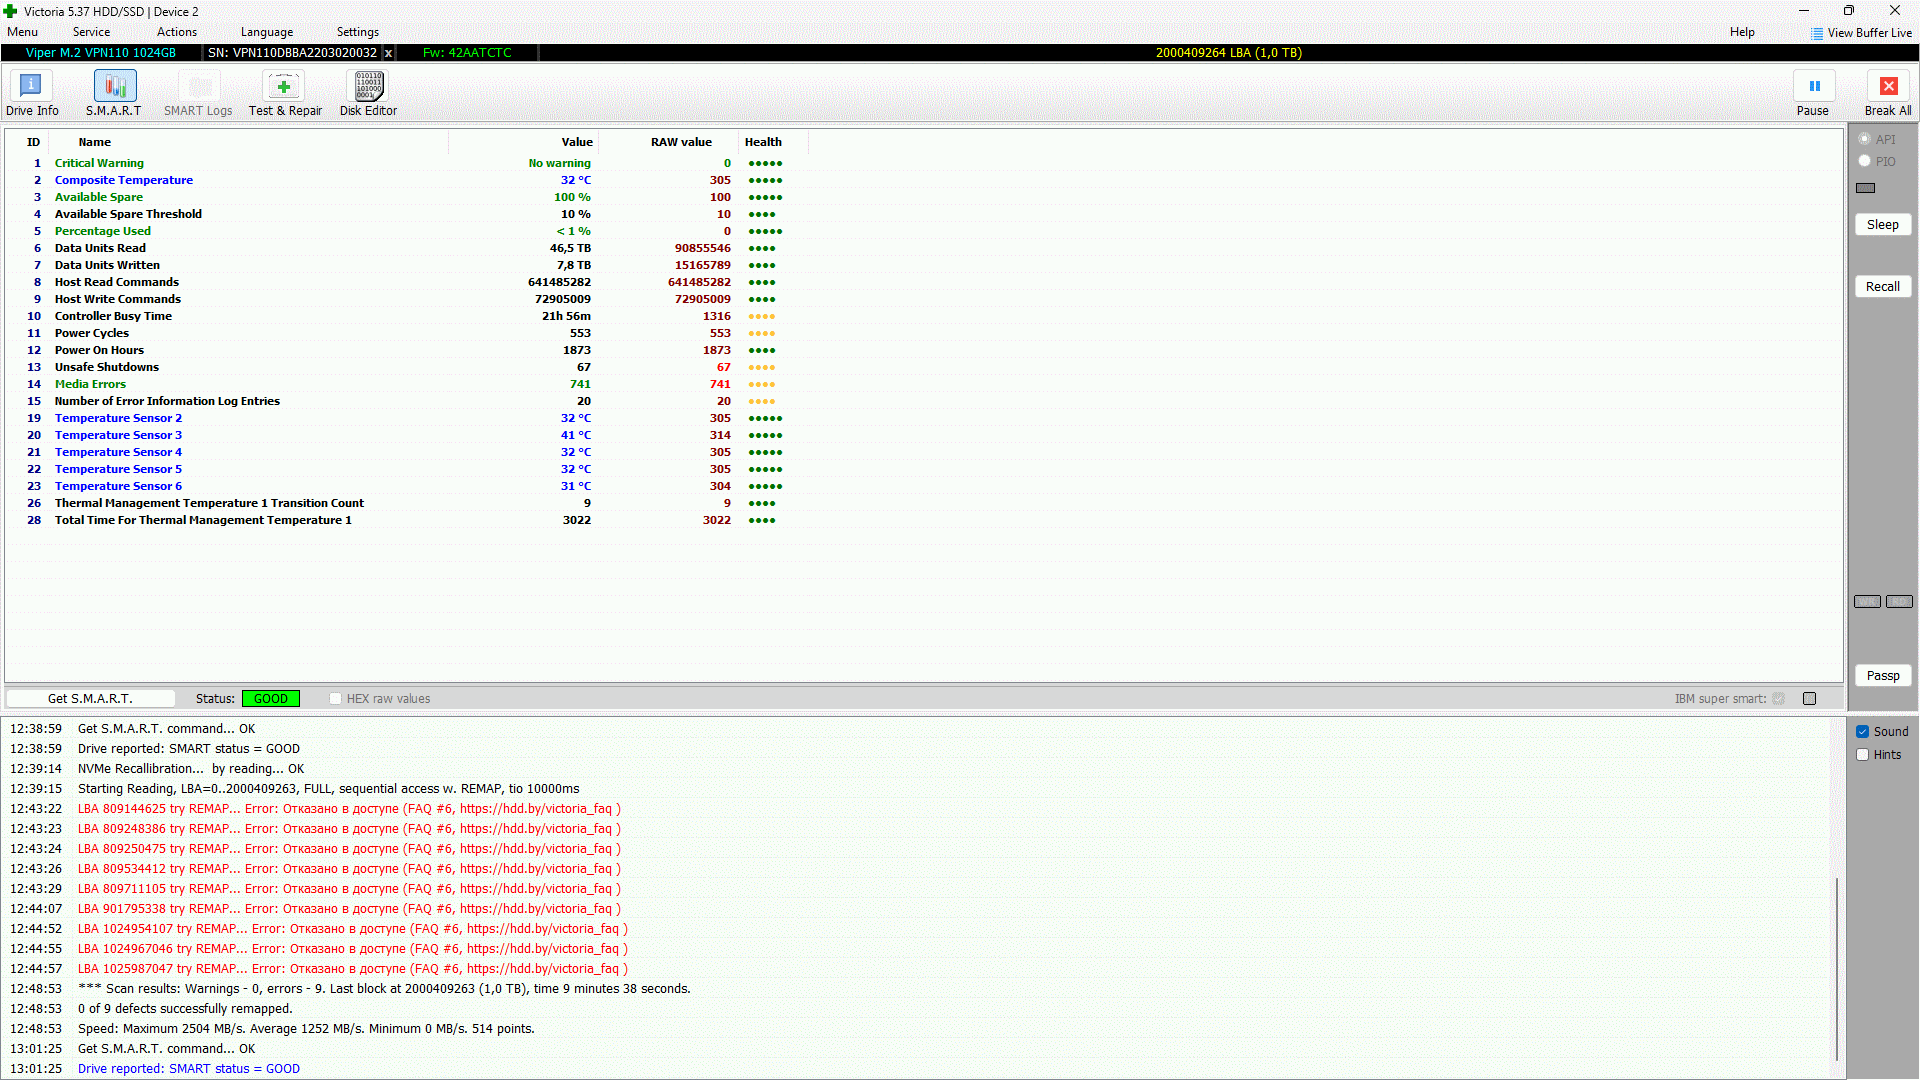Screen dimensions: 1920x1080
Task: Select the S.M.A.R.T toolbar icon
Action: (x=114, y=86)
